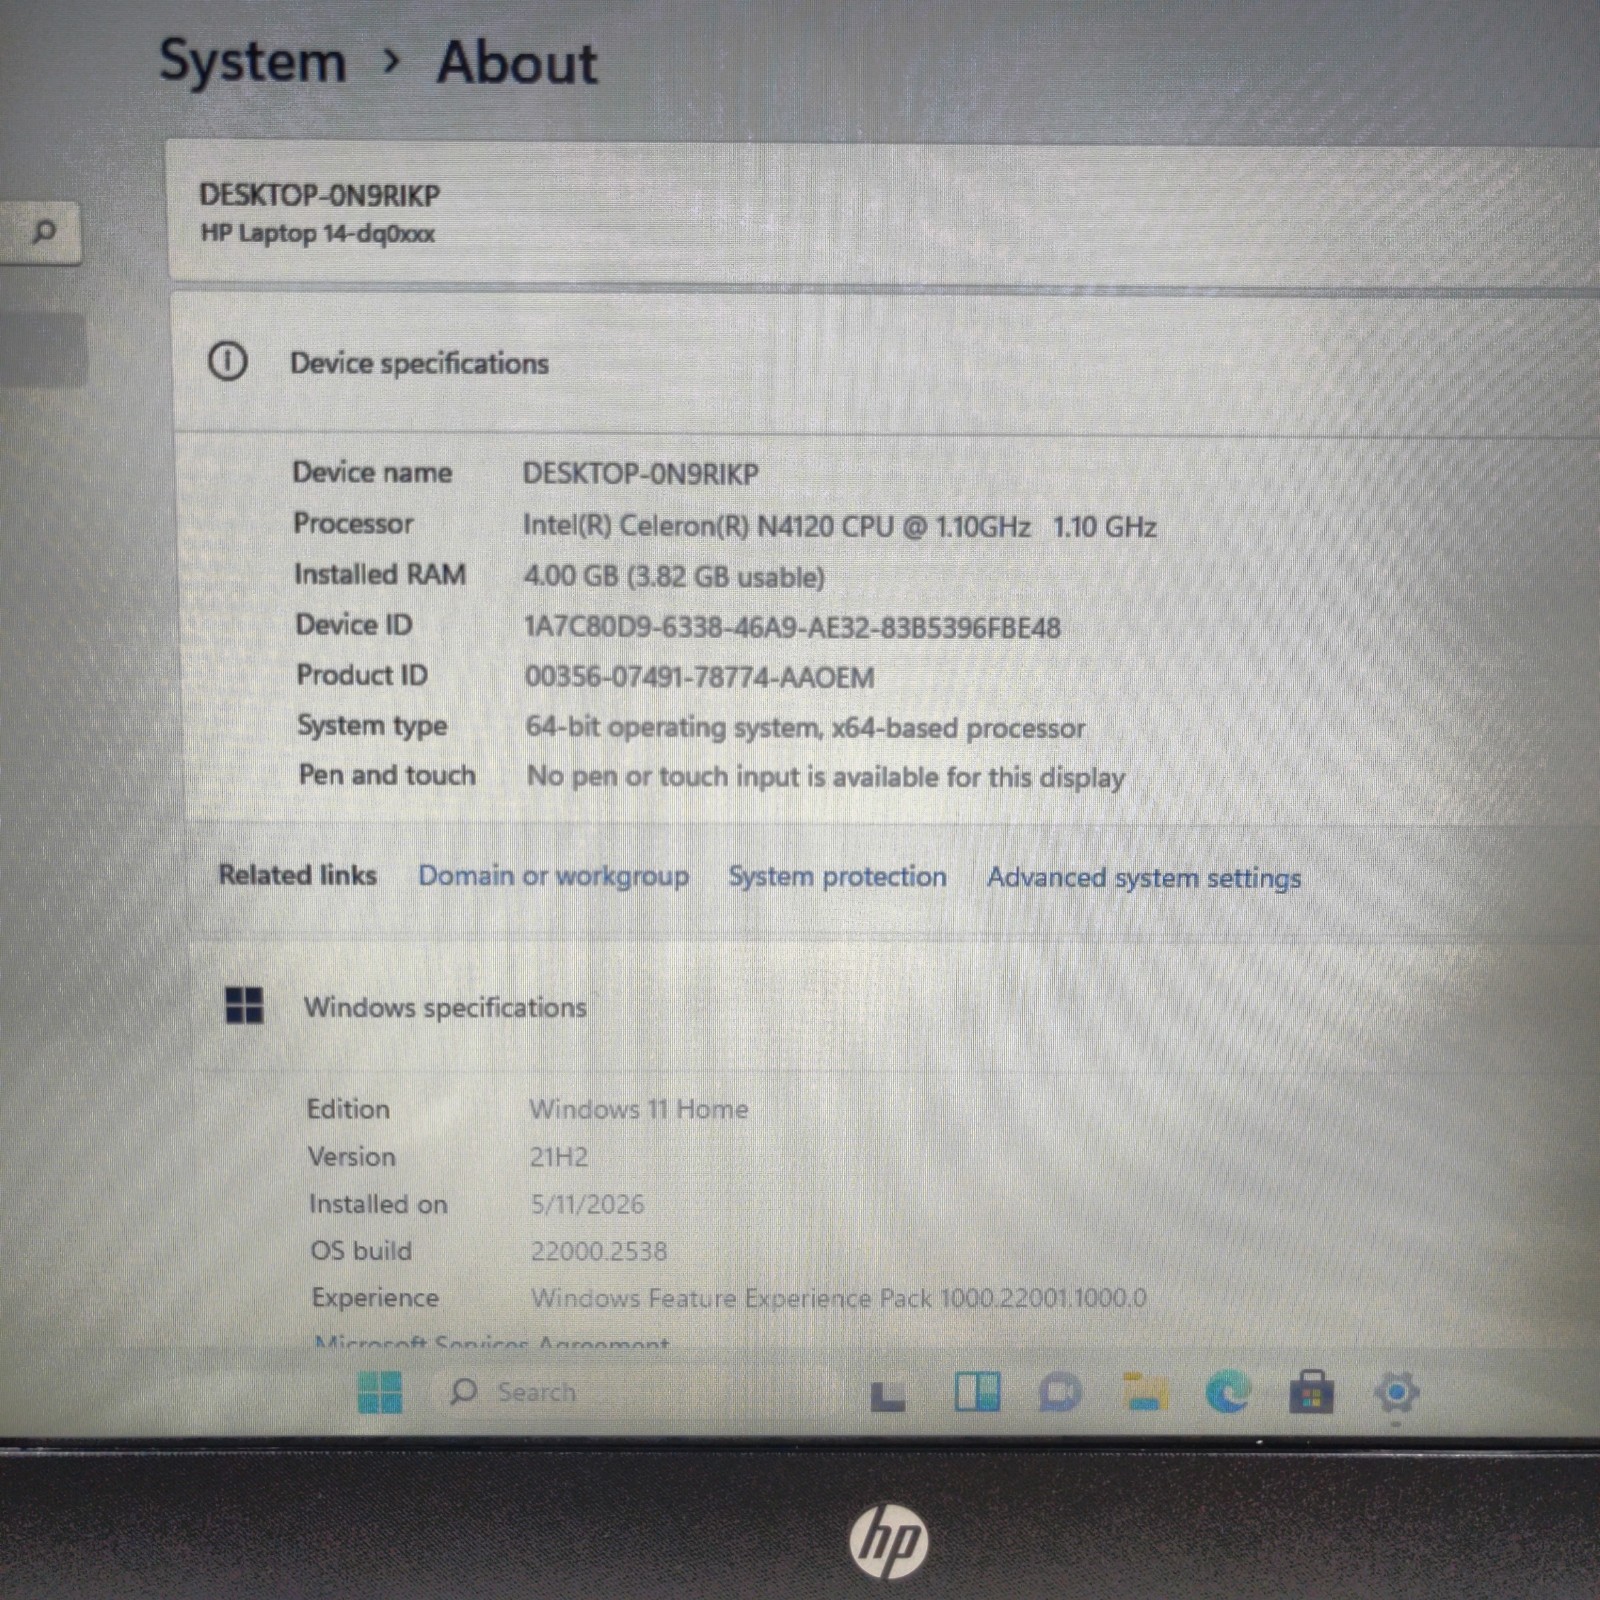The width and height of the screenshot is (1600, 1600).
Task: Open the Windows Start menu
Action: [x=380, y=1392]
